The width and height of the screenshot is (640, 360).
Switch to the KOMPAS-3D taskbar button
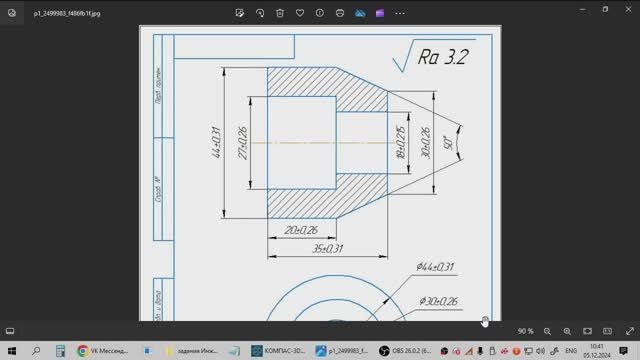click(x=278, y=351)
